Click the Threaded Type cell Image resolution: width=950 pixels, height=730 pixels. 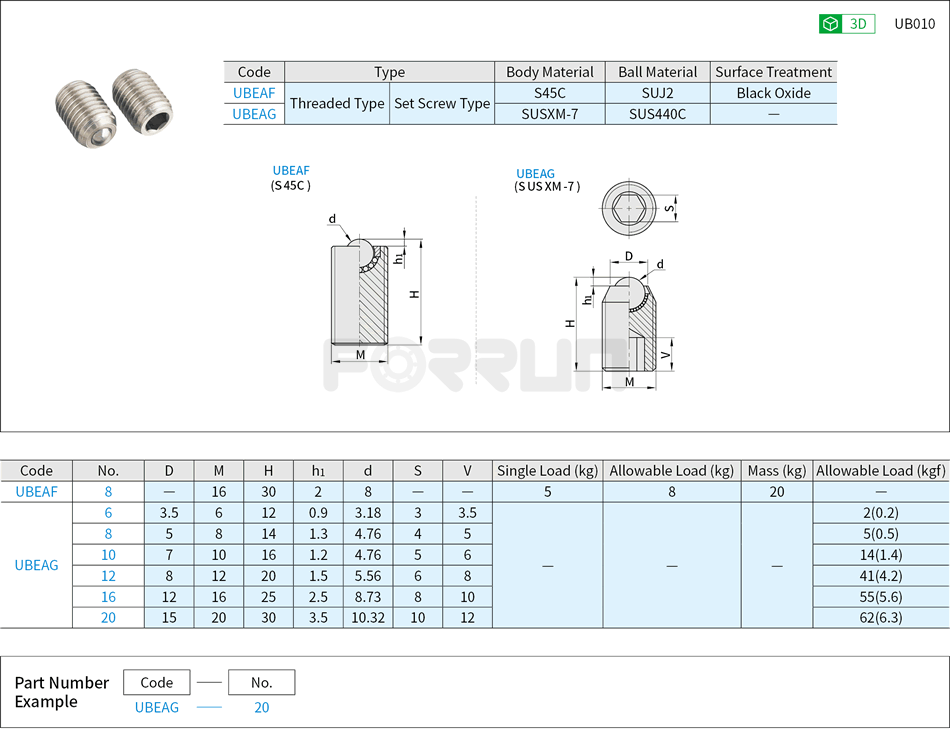[x=337, y=104]
